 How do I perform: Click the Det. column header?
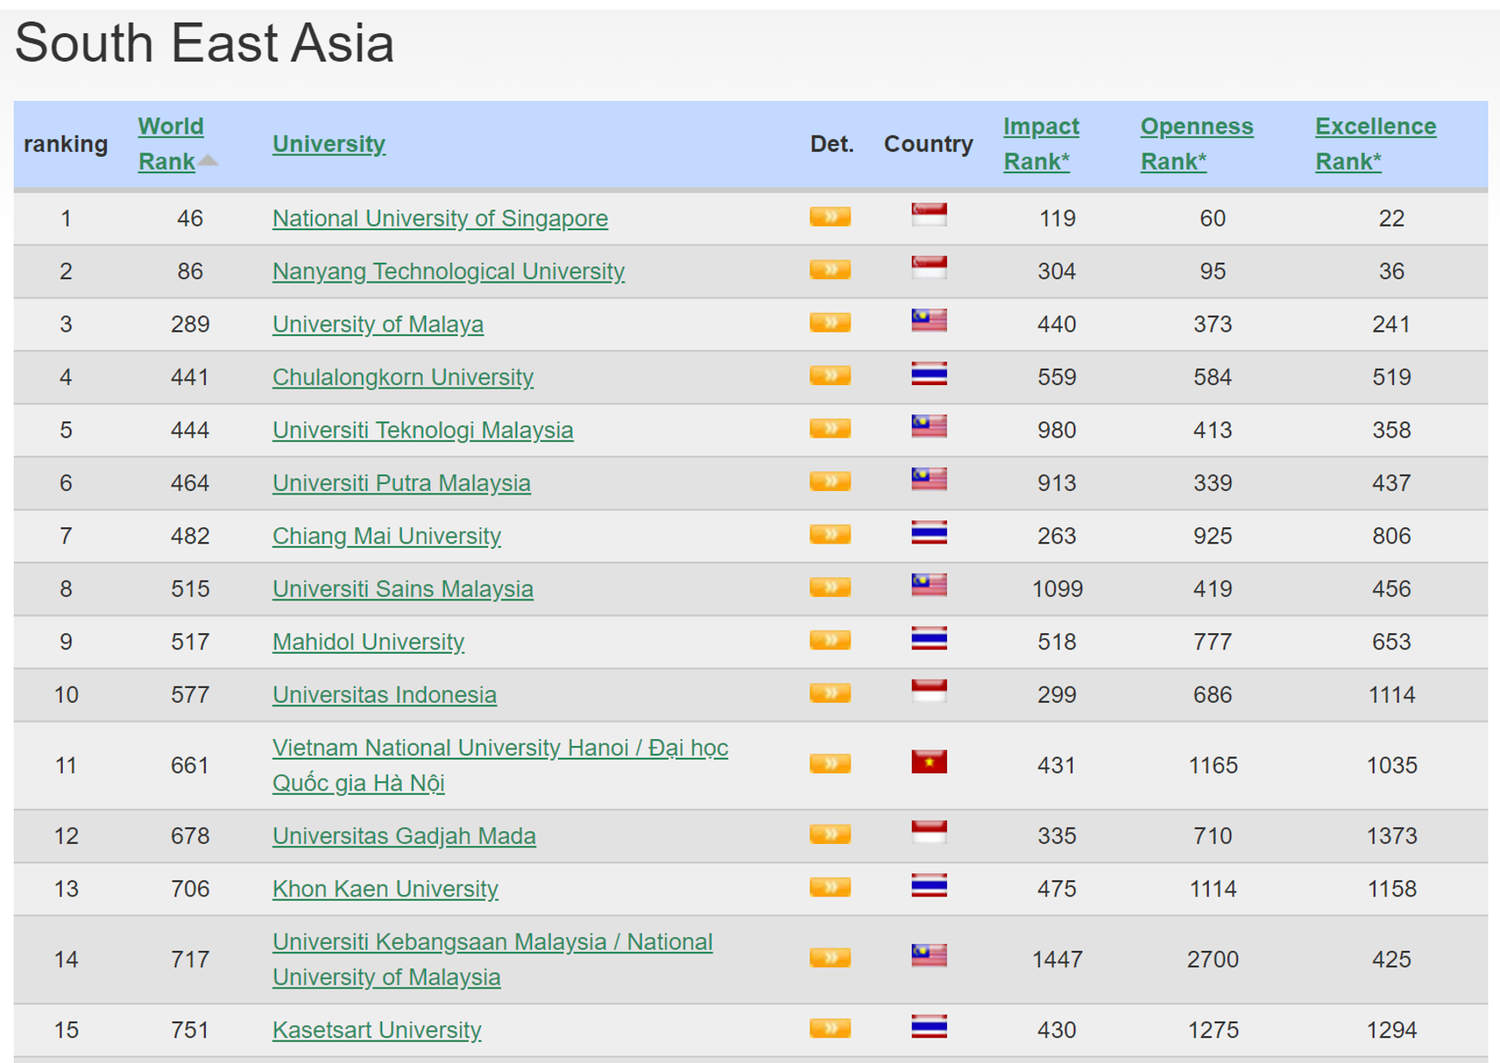coord(832,144)
